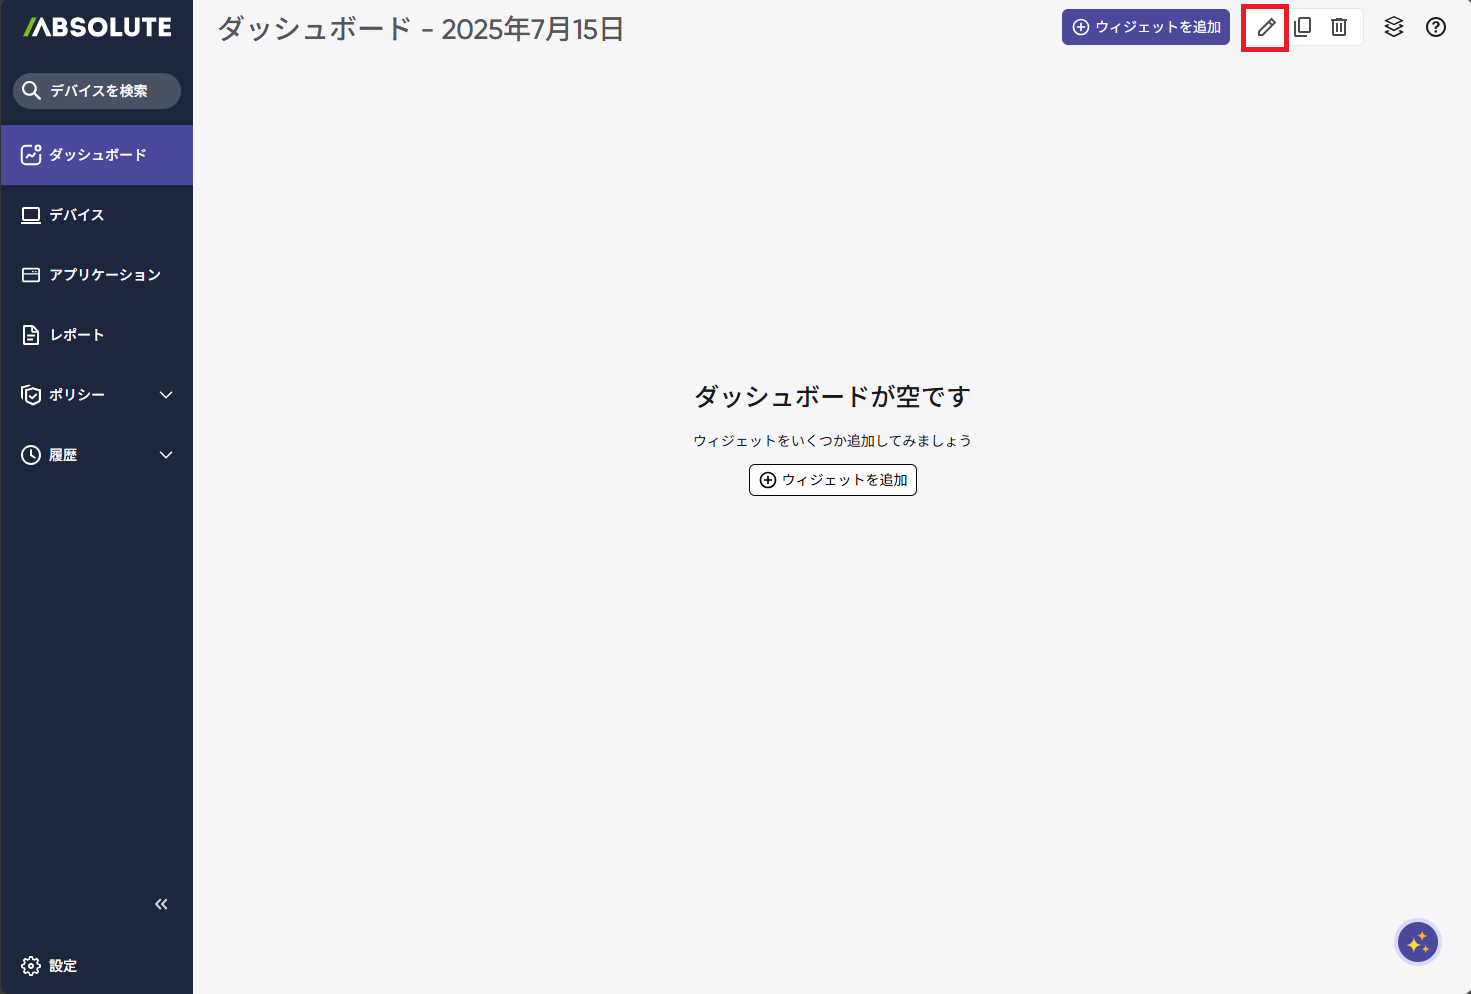
Task: Open アプリケーション from the sidebar
Action: 104,275
